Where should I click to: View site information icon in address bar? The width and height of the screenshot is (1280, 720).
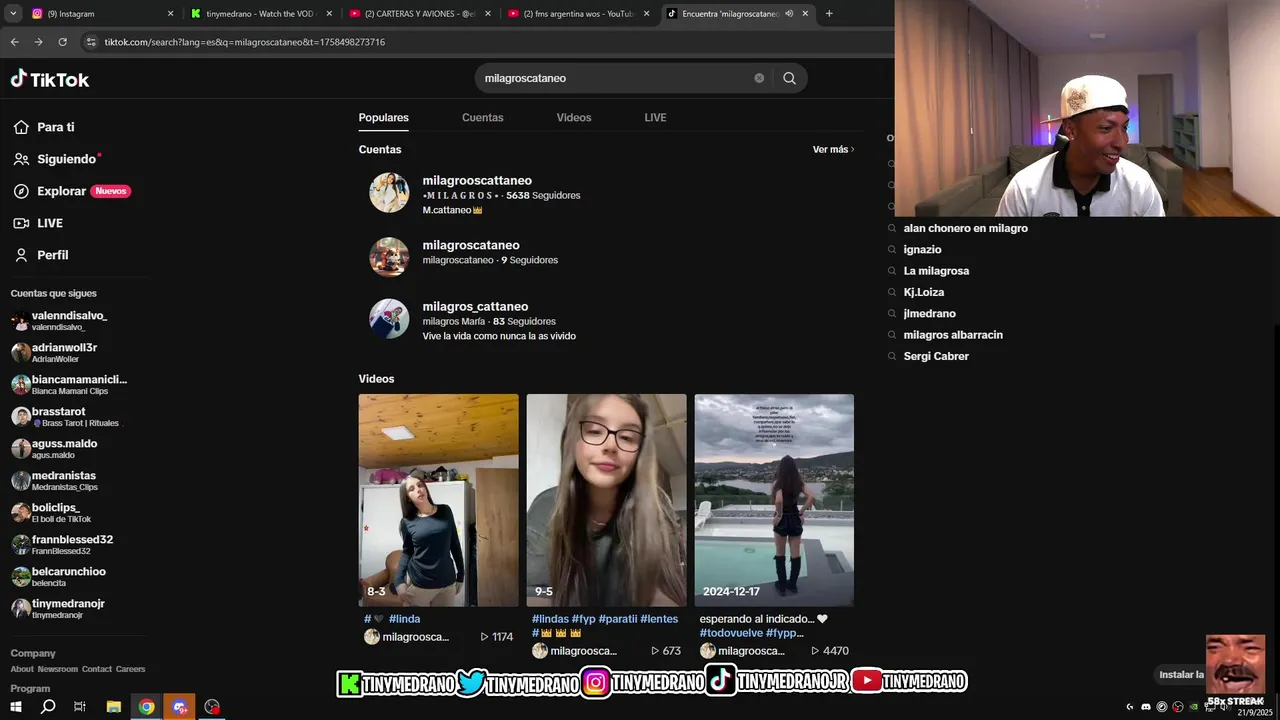[91, 42]
